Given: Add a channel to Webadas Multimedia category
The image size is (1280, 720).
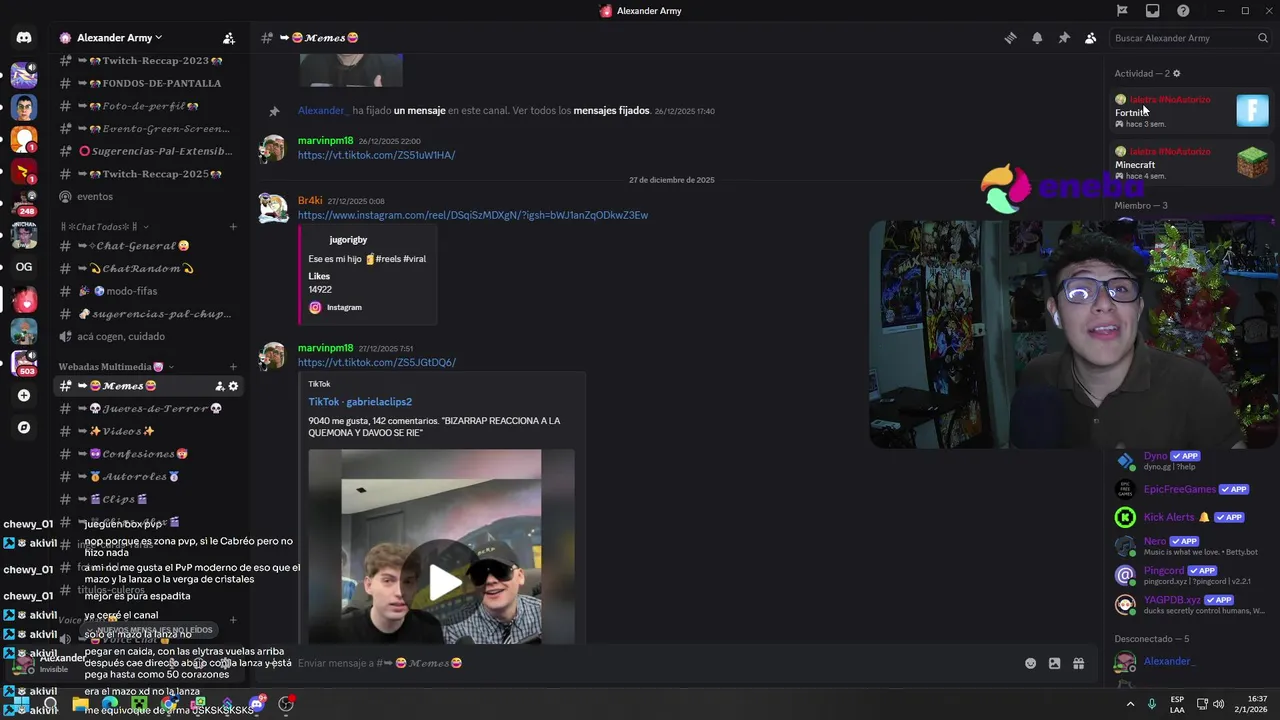Looking at the screenshot, I should pos(233,367).
